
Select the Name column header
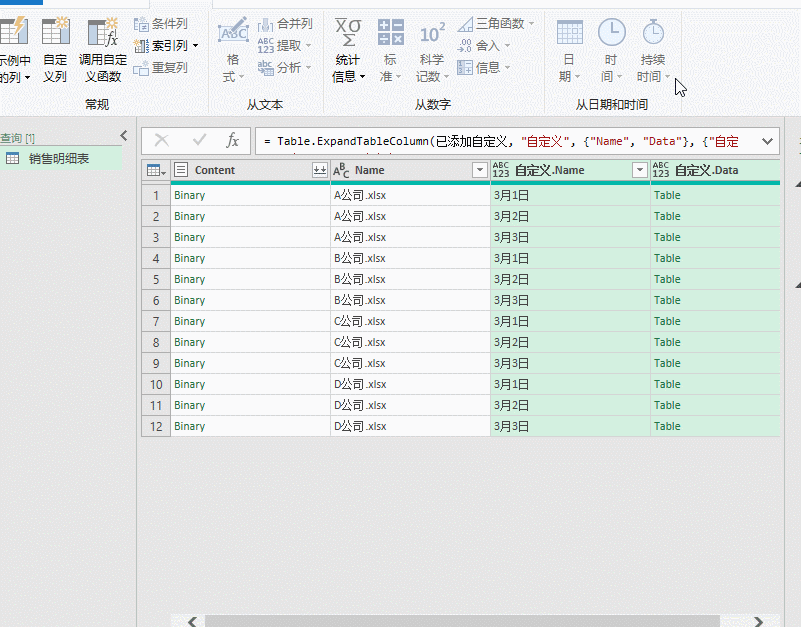click(x=370, y=170)
